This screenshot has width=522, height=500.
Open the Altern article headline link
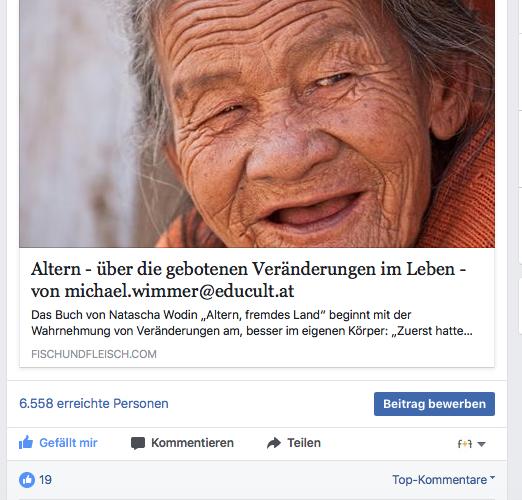click(x=248, y=280)
